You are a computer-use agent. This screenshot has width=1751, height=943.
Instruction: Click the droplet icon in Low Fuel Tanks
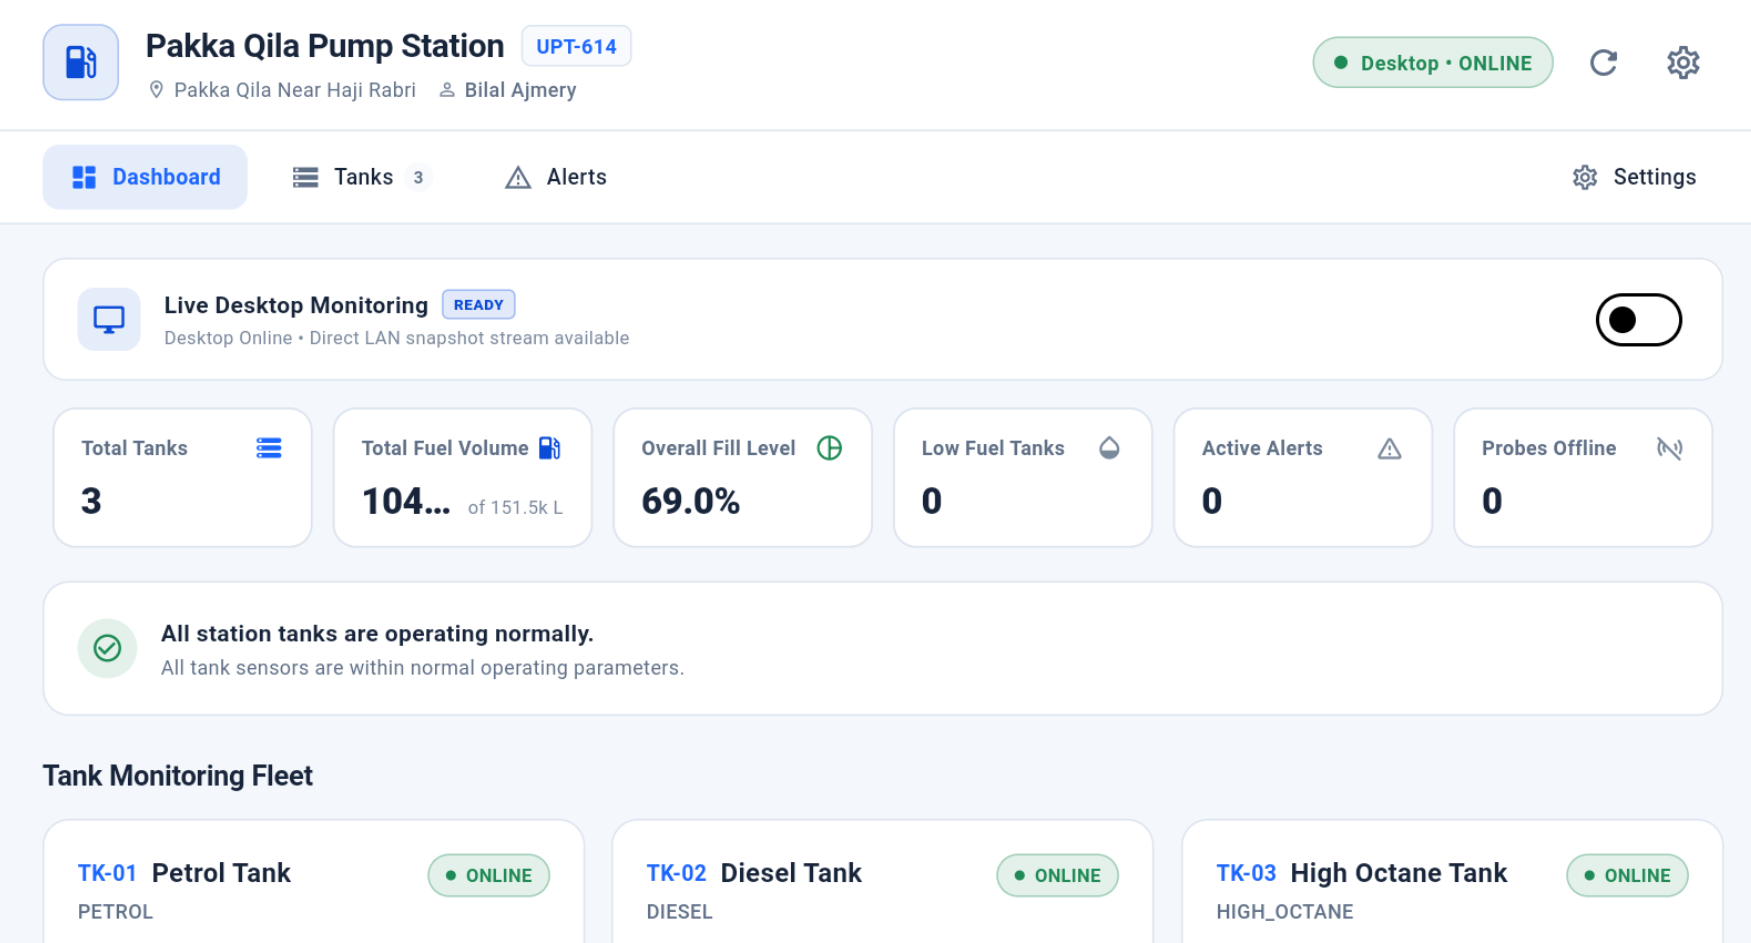point(1109,448)
